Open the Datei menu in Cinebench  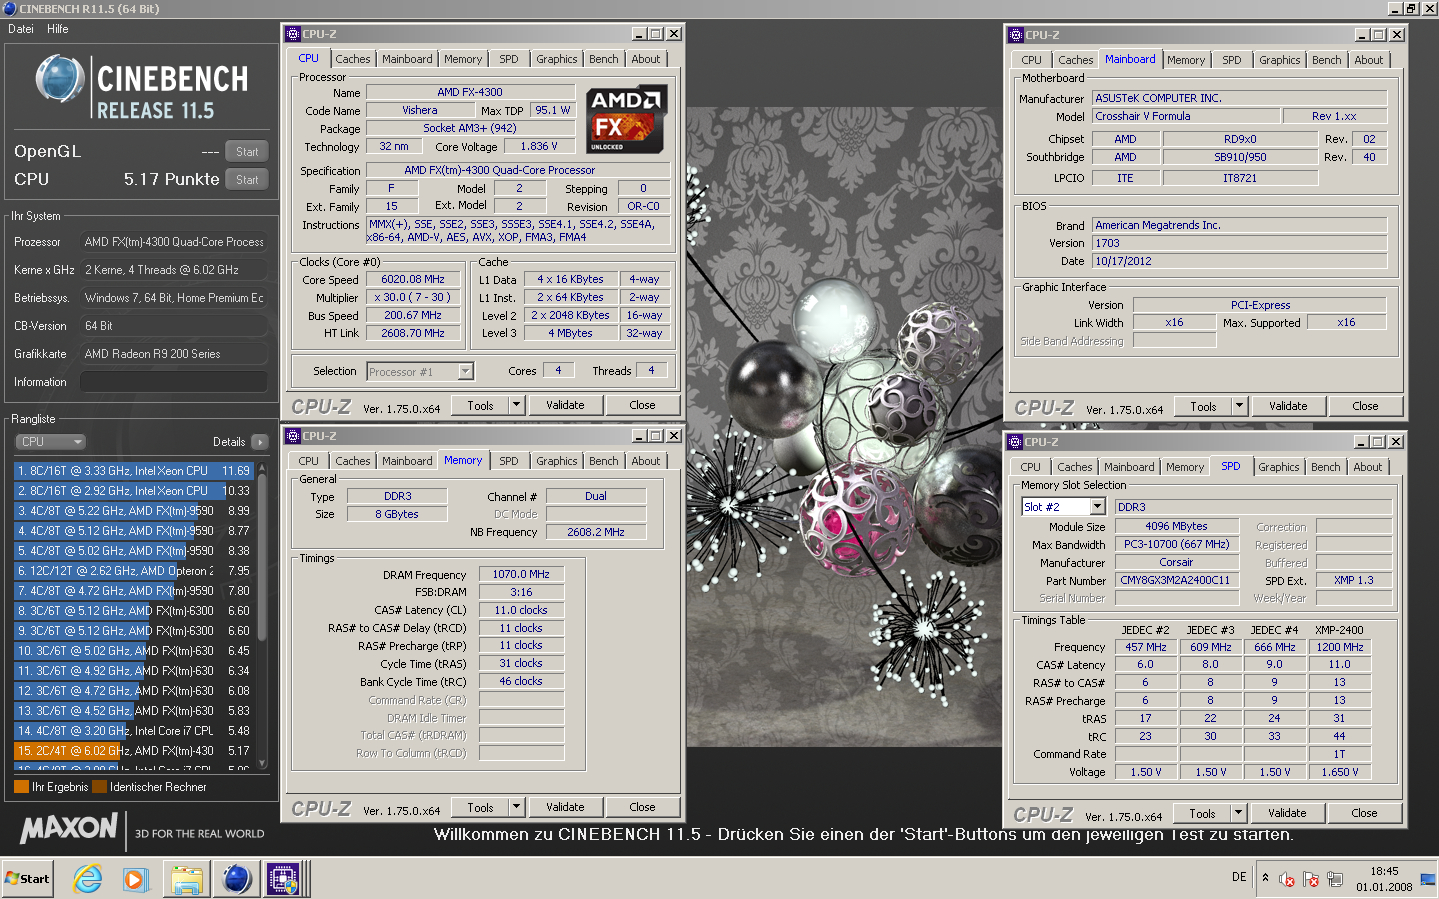pos(21,29)
